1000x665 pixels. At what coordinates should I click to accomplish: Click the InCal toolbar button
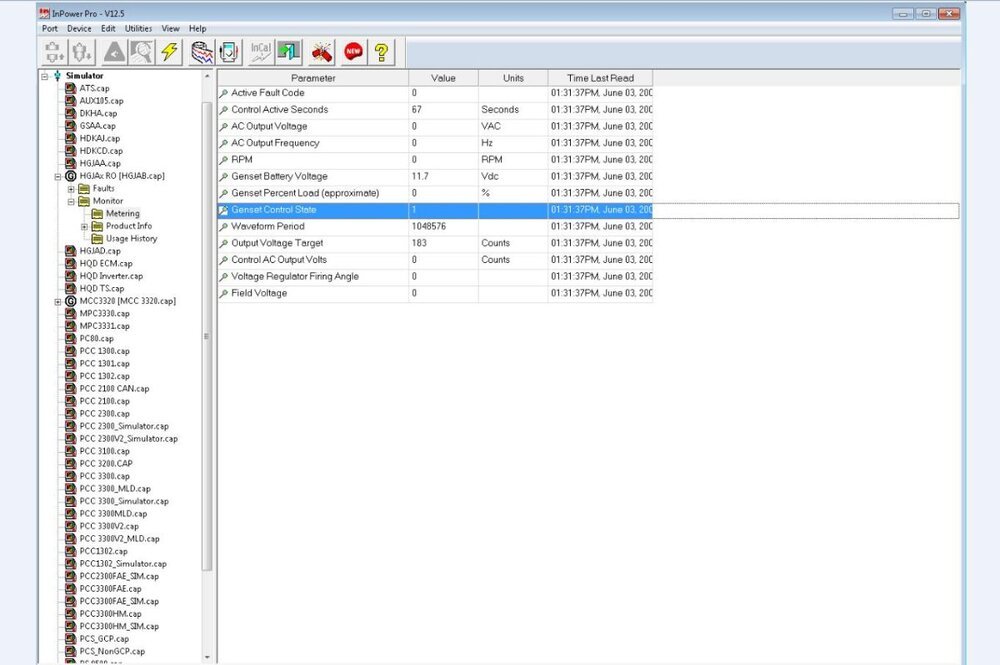coord(261,52)
